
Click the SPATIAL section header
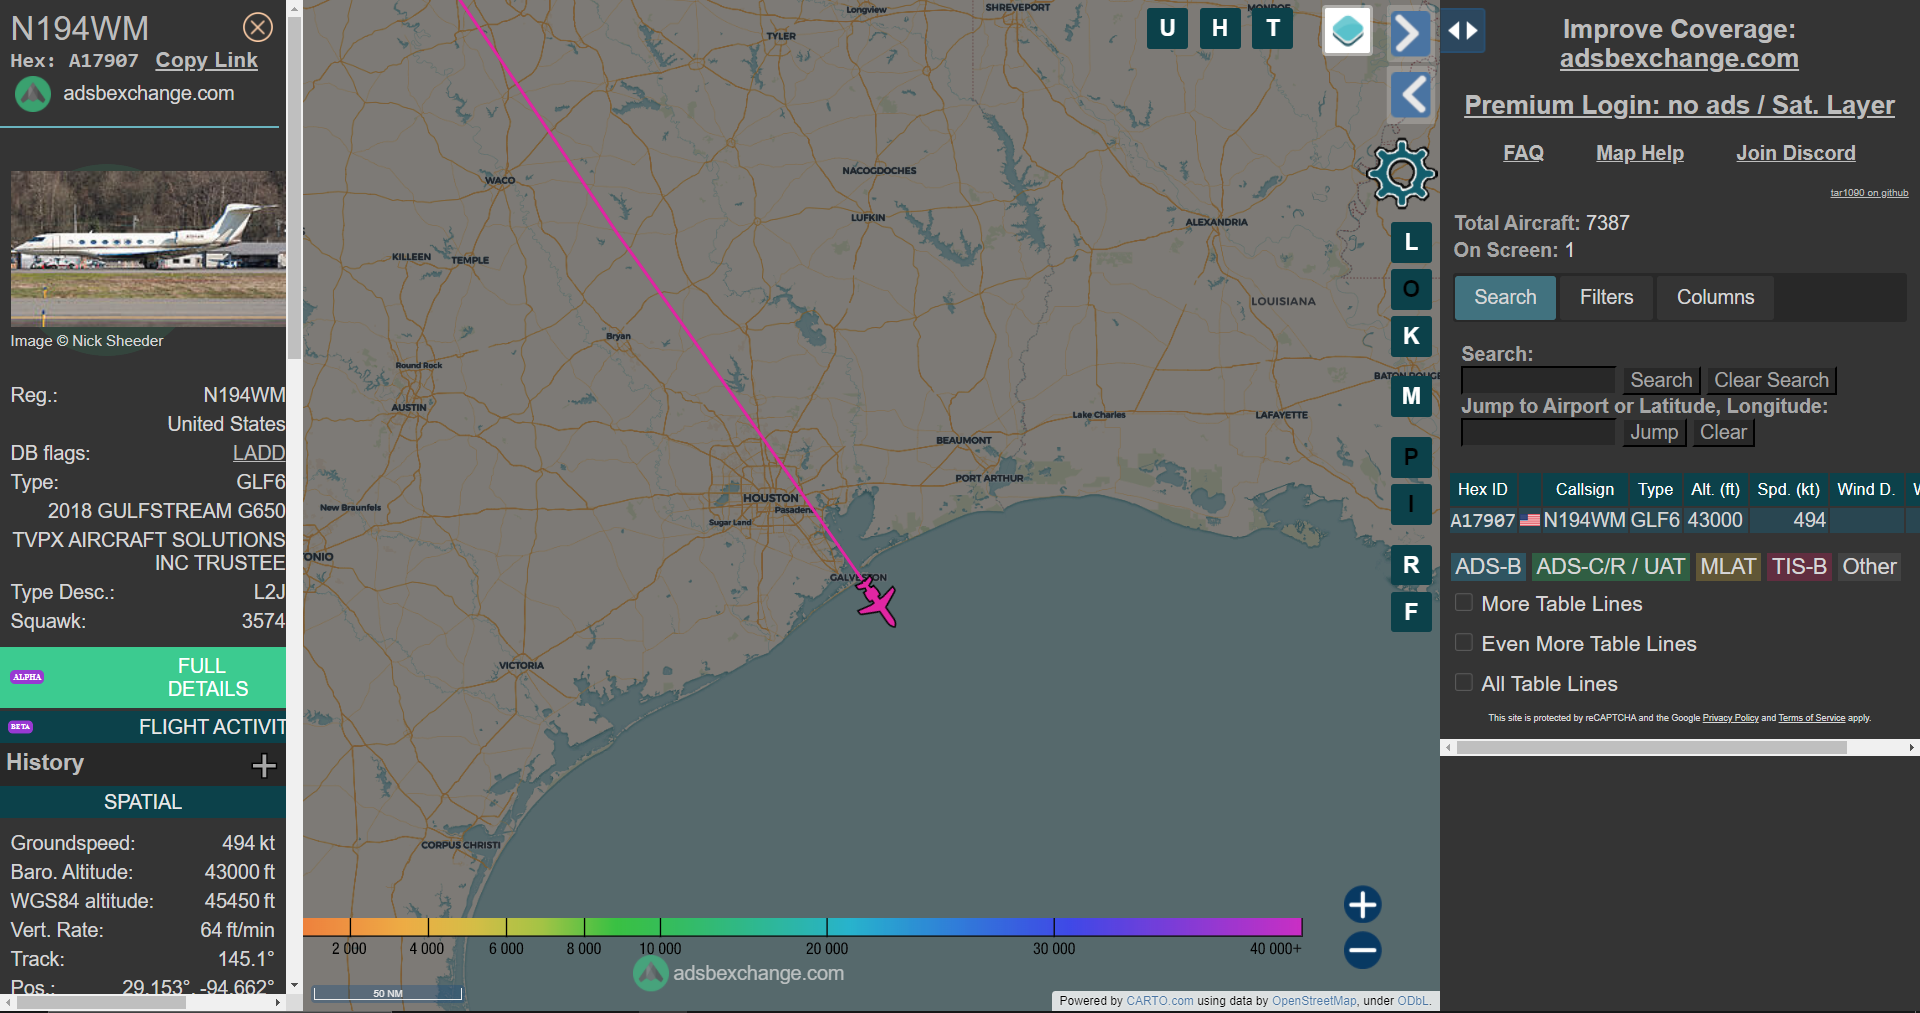143,802
